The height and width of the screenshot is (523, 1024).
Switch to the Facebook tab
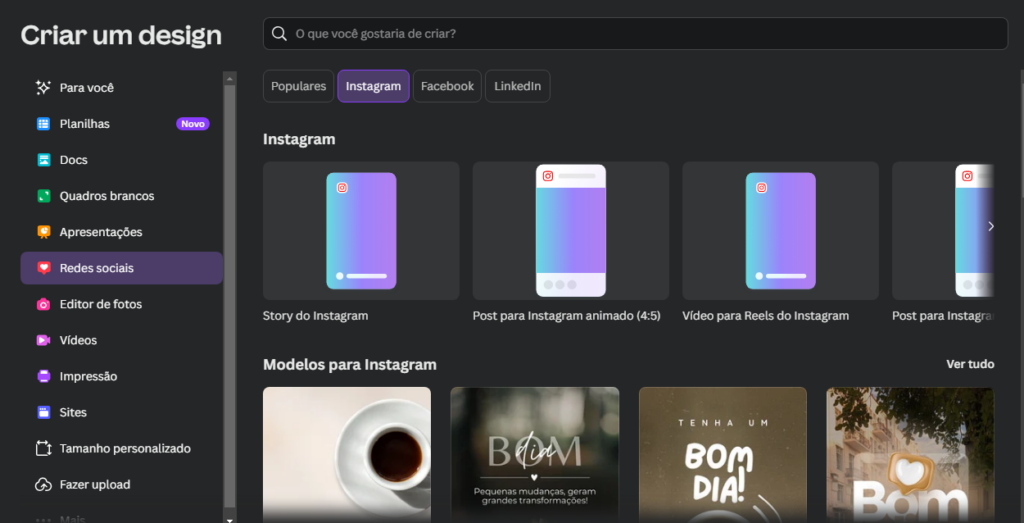click(447, 86)
